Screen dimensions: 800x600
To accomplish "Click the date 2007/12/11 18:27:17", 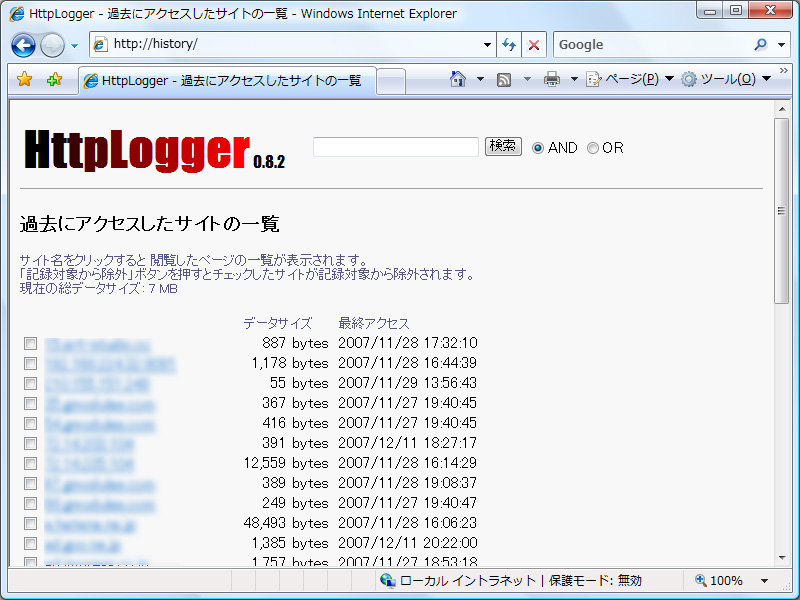I will pyautogui.click(x=408, y=443).
